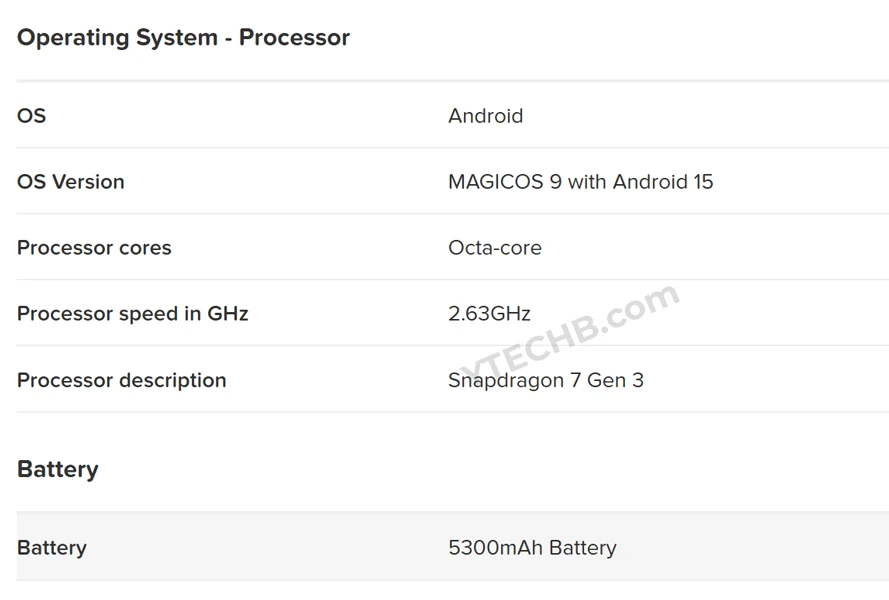
Task: Click the 5300mAh Battery value
Action: point(532,548)
